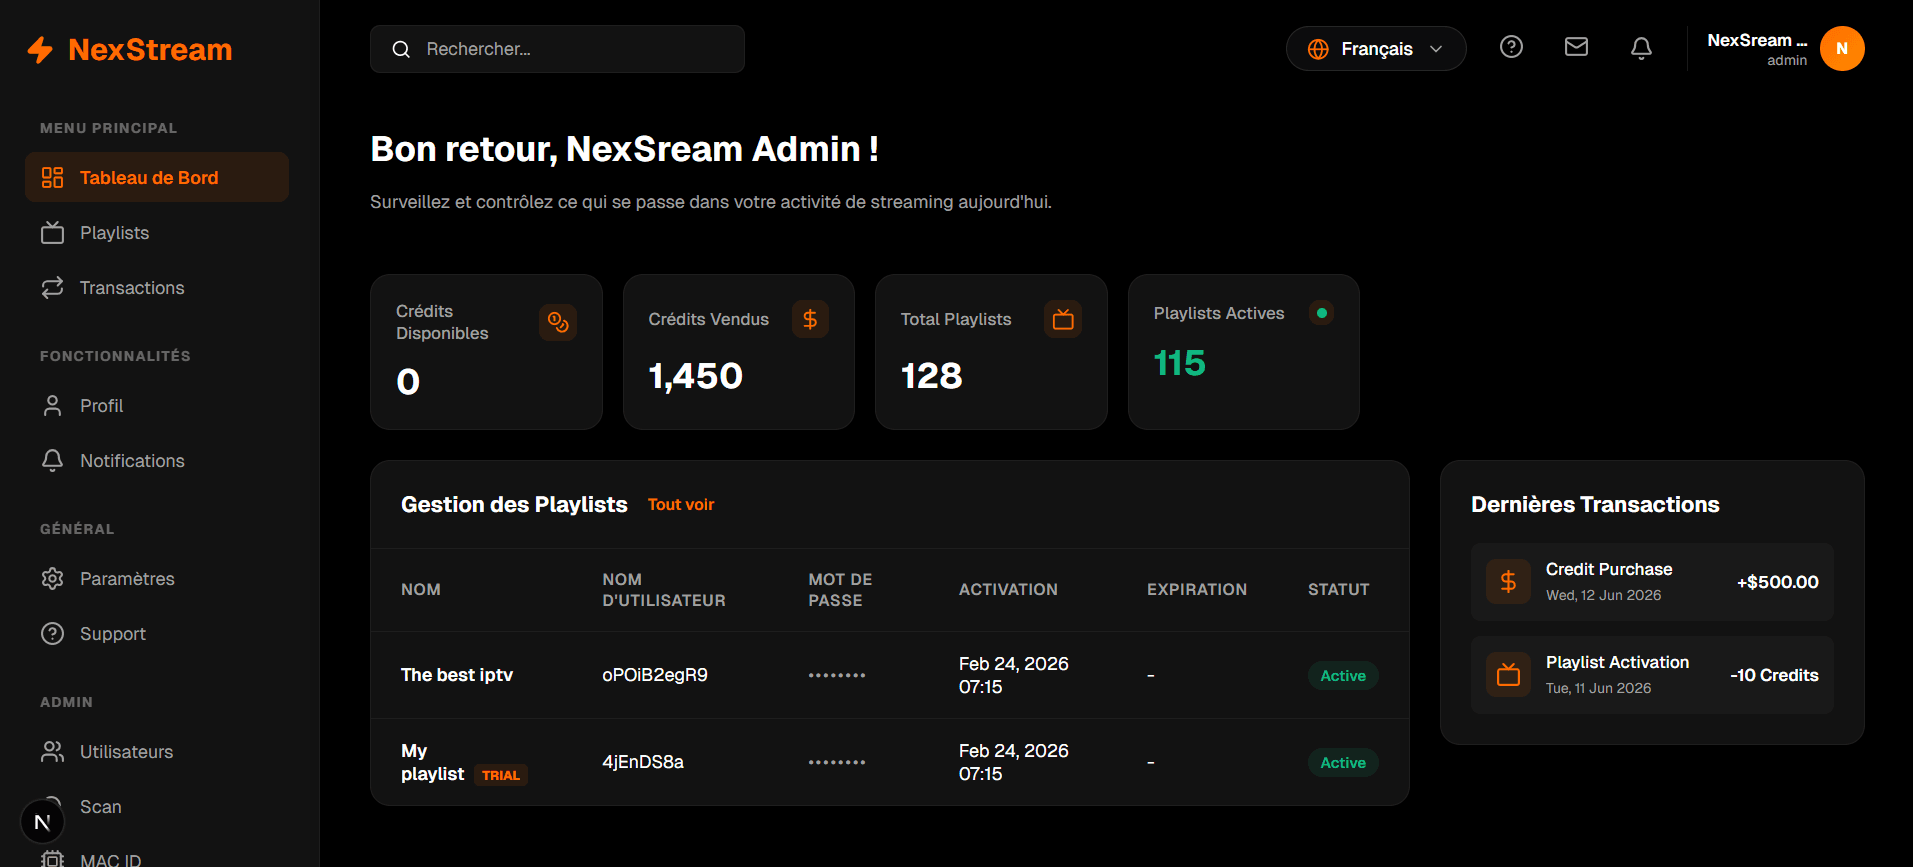Screen dimensions: 1913x867
Task: Click NexStream brand name
Action: (x=150, y=49)
